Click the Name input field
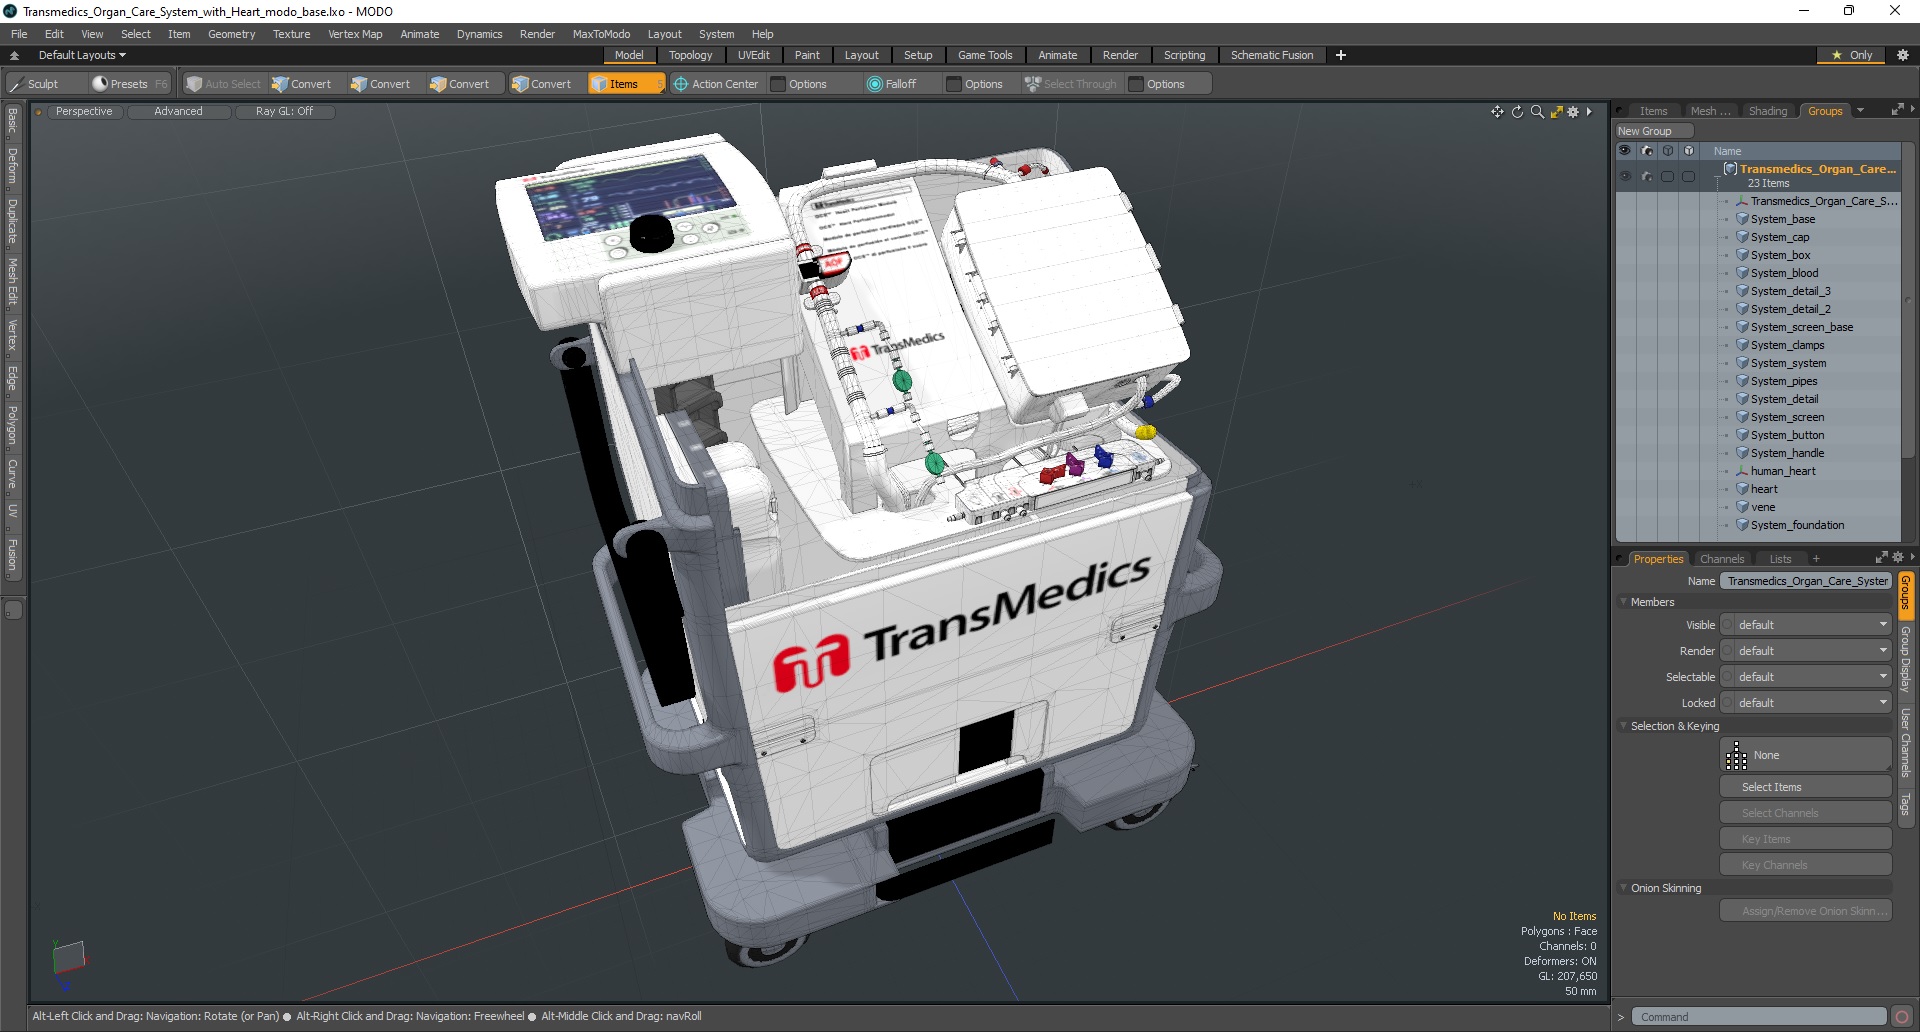Viewport: 1920px width, 1032px height. point(1806,581)
